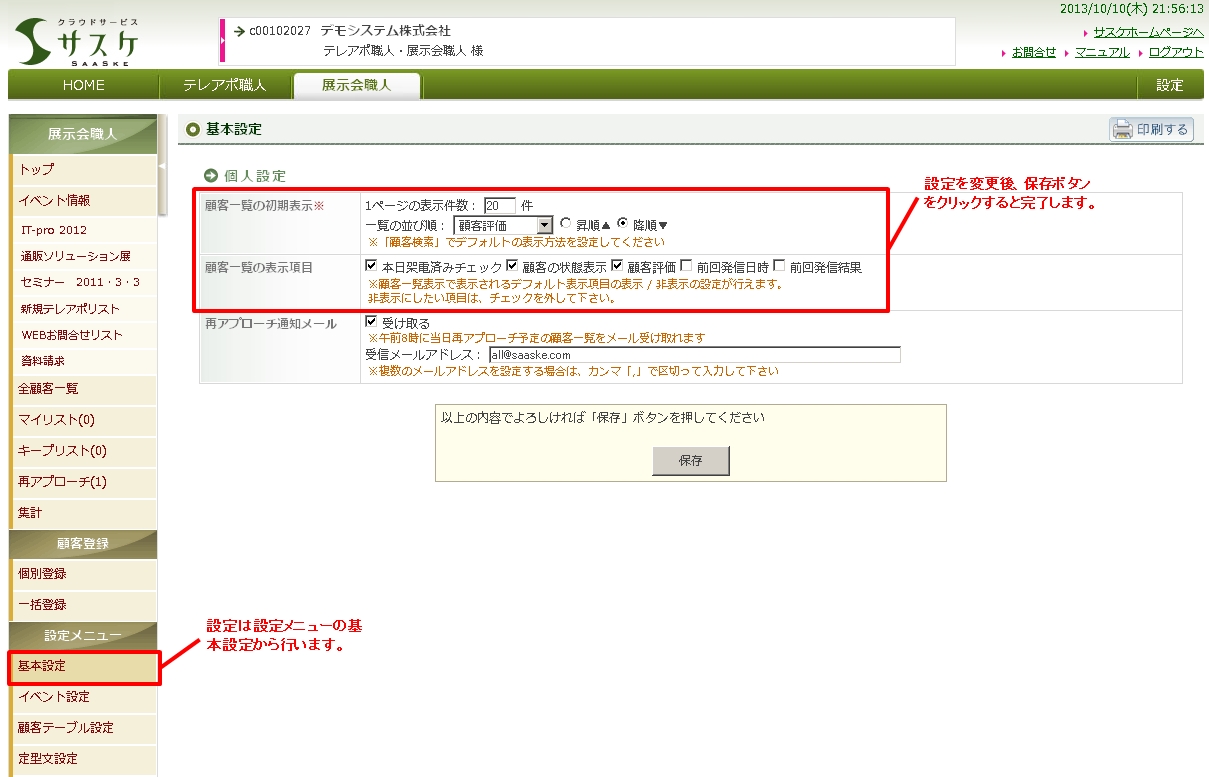The width and height of the screenshot is (1209, 777).
Task: Open 基本設定 in sidebar
Action: (x=84, y=666)
